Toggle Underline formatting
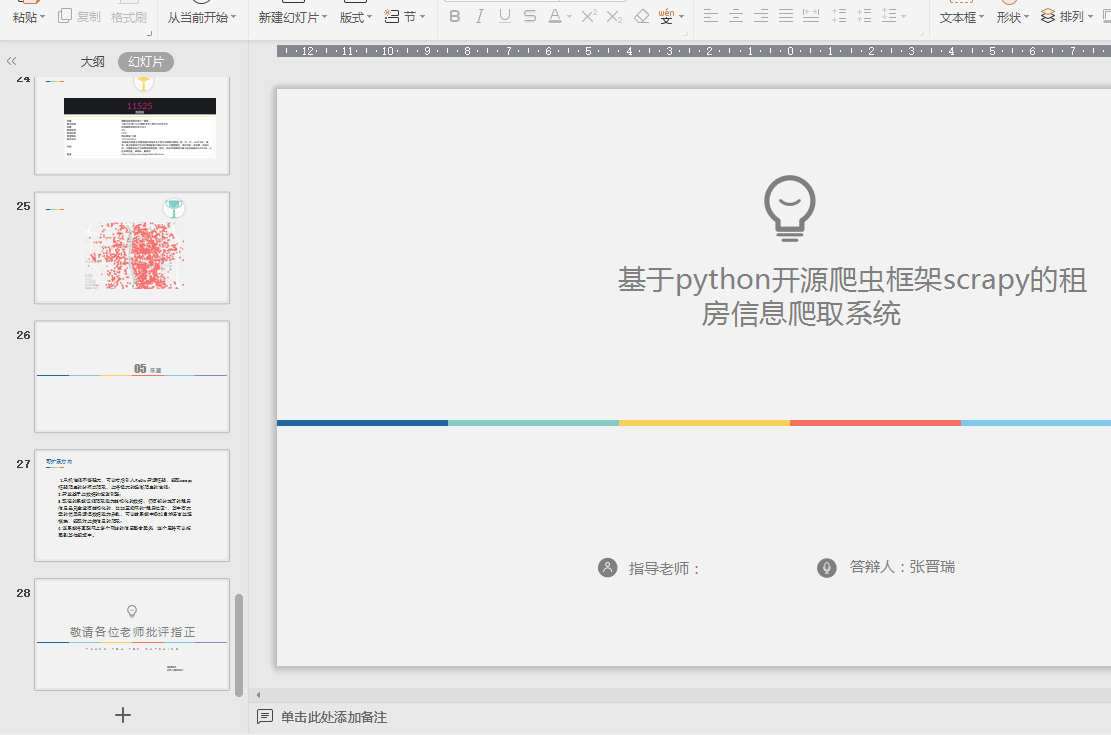 [504, 16]
